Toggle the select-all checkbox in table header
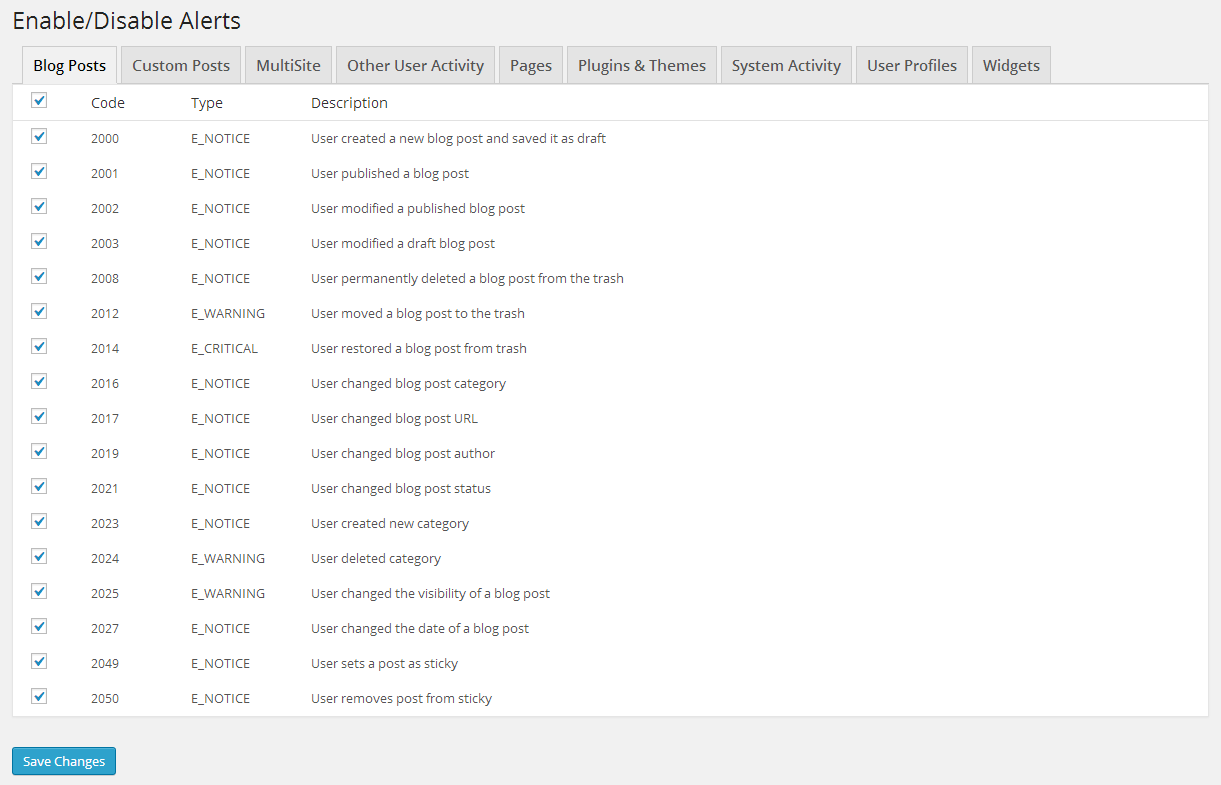Screen dimensions: 1221x785 [x=39, y=100]
